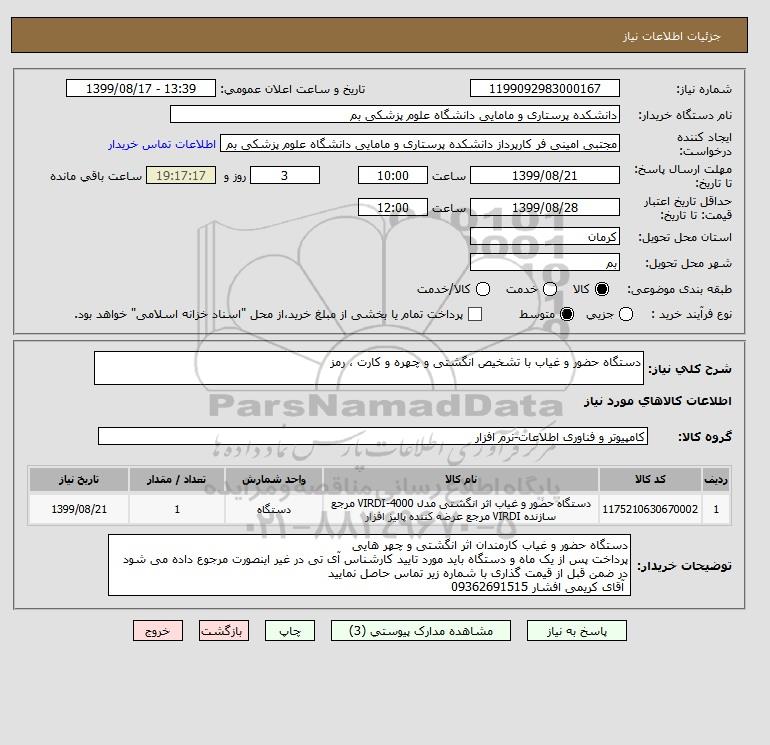Click the چاپ print button

click(x=290, y=631)
